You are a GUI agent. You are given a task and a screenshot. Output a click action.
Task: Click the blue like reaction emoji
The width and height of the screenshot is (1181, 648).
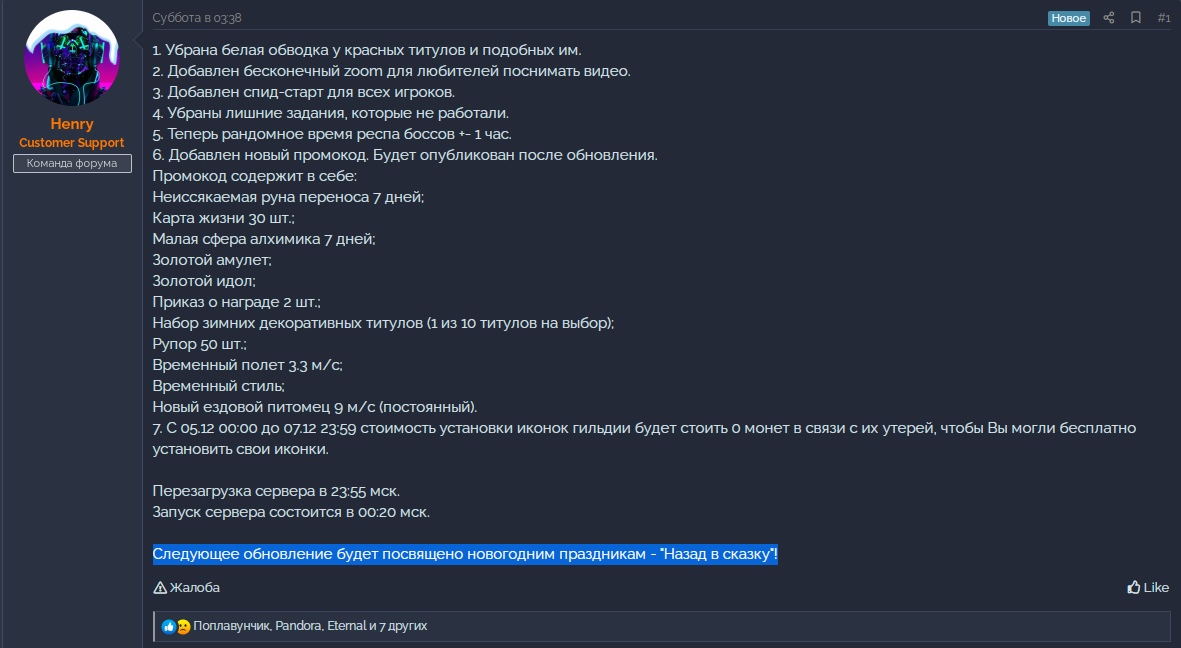169,627
